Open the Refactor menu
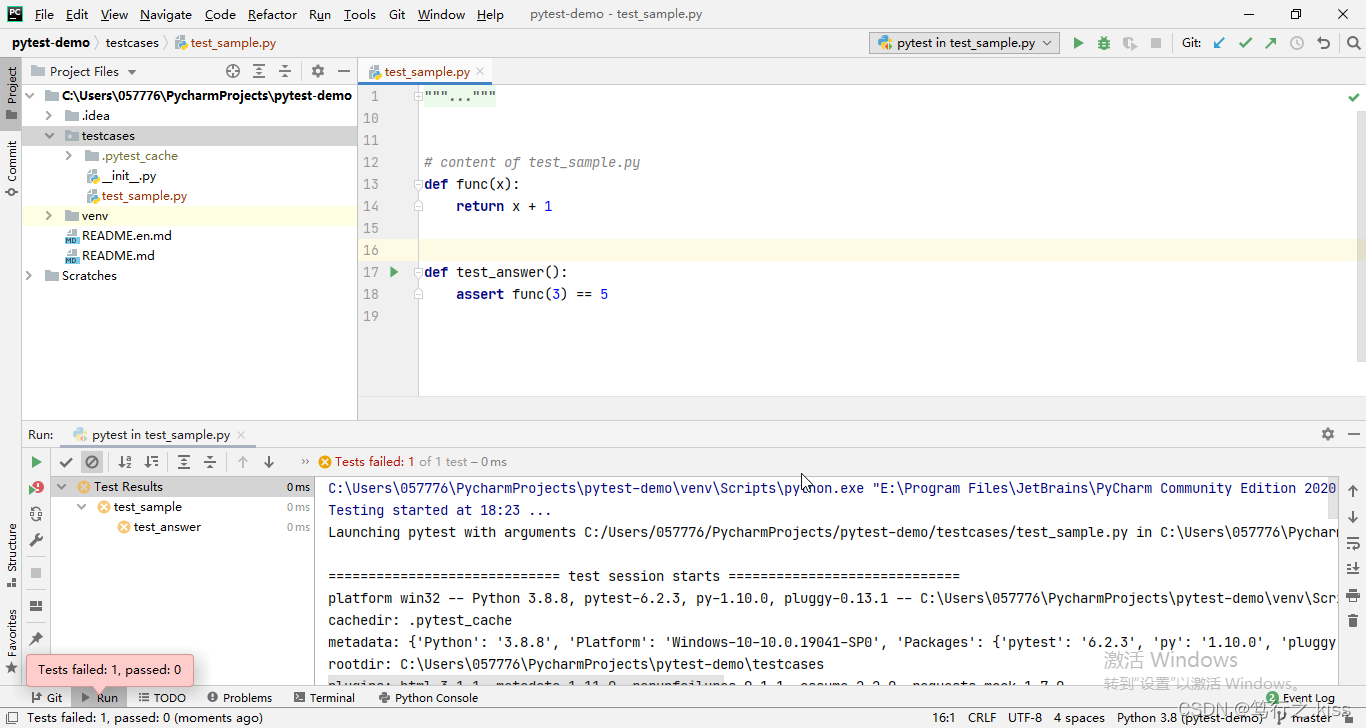 (272, 14)
